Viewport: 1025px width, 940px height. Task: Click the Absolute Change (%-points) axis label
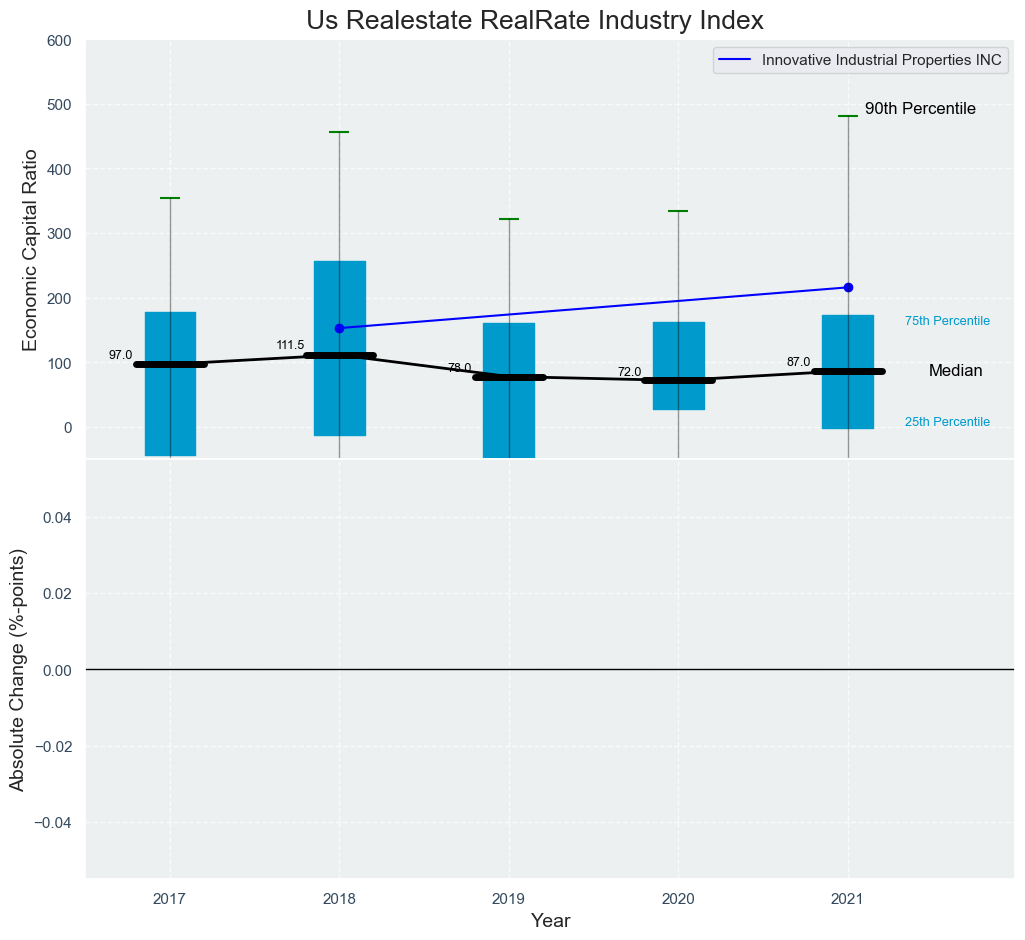tap(18, 669)
